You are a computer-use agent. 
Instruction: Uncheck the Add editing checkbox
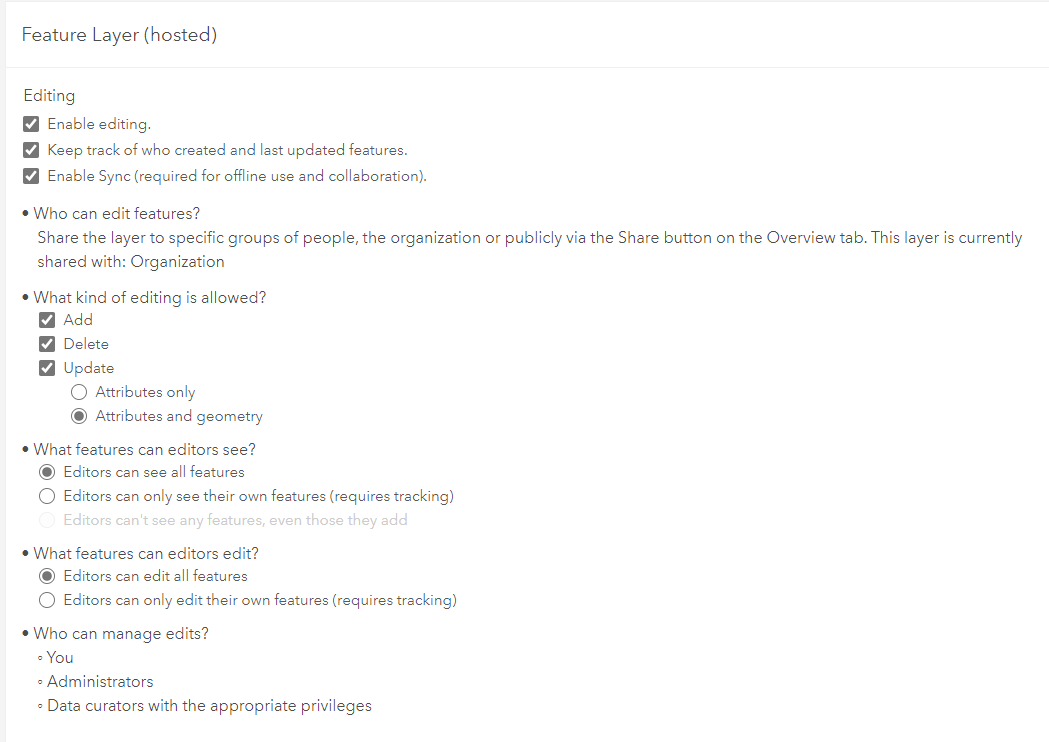pyautogui.click(x=47, y=320)
